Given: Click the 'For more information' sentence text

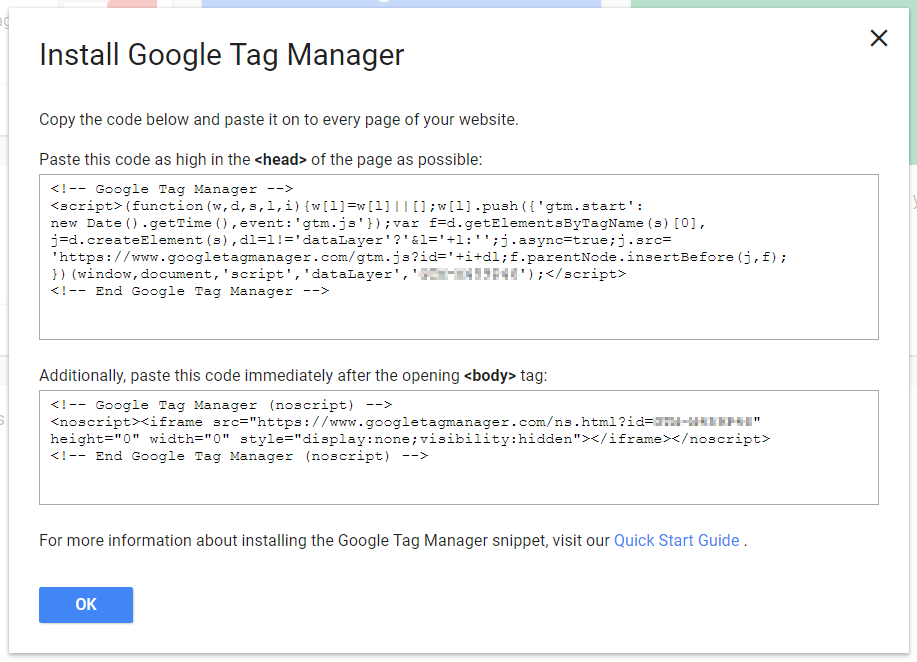Looking at the screenshot, I should point(324,541).
